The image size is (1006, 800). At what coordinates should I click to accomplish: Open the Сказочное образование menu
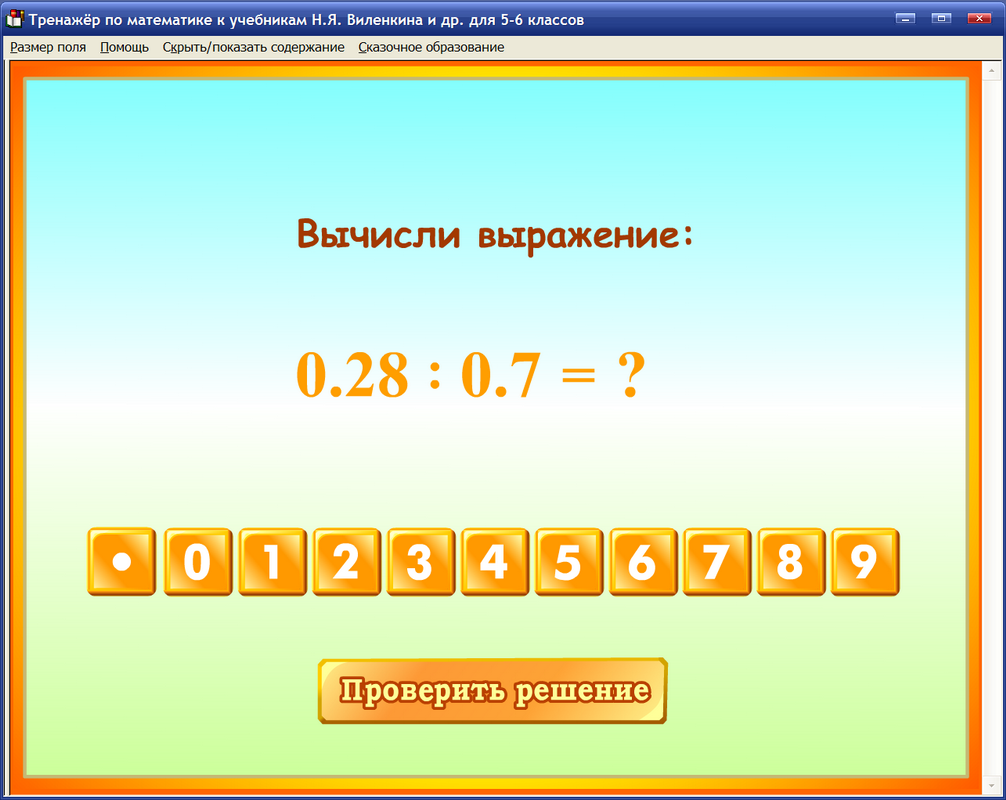point(430,46)
